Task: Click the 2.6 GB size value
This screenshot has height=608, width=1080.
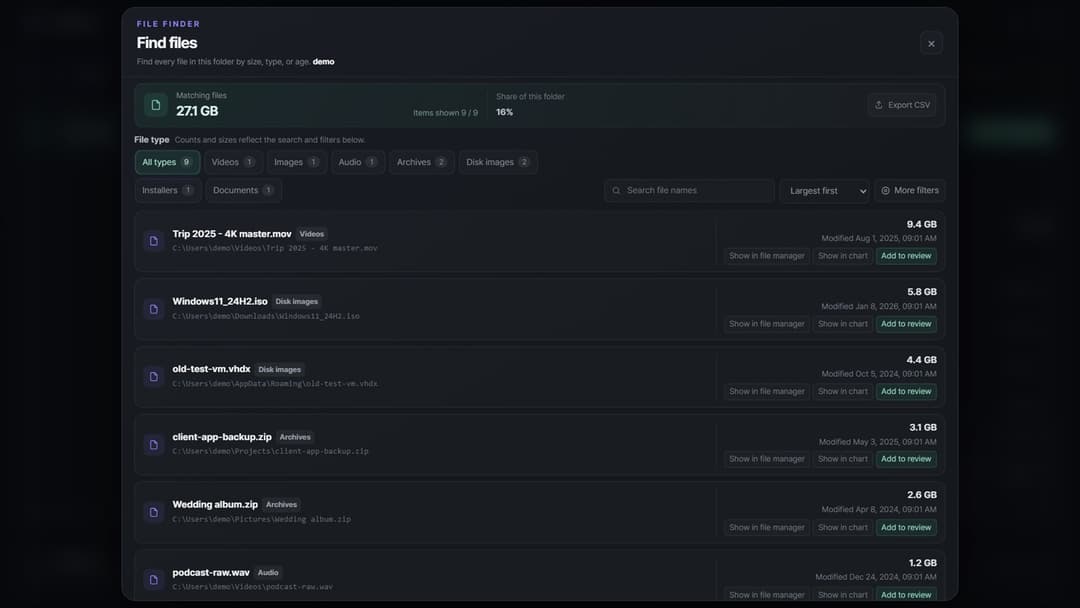Action: click(x=922, y=495)
